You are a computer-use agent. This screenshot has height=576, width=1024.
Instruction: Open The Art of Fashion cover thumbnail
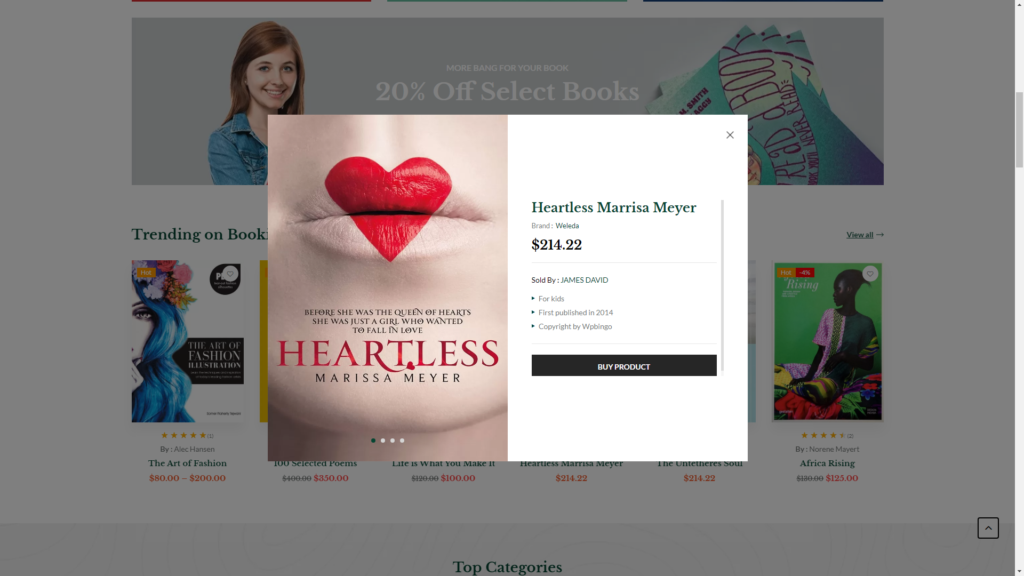(187, 341)
